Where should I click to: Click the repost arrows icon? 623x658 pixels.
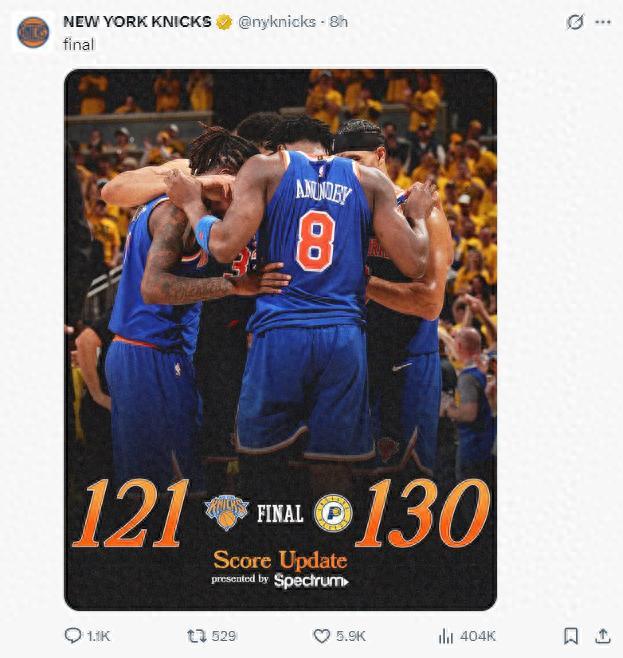[196, 635]
